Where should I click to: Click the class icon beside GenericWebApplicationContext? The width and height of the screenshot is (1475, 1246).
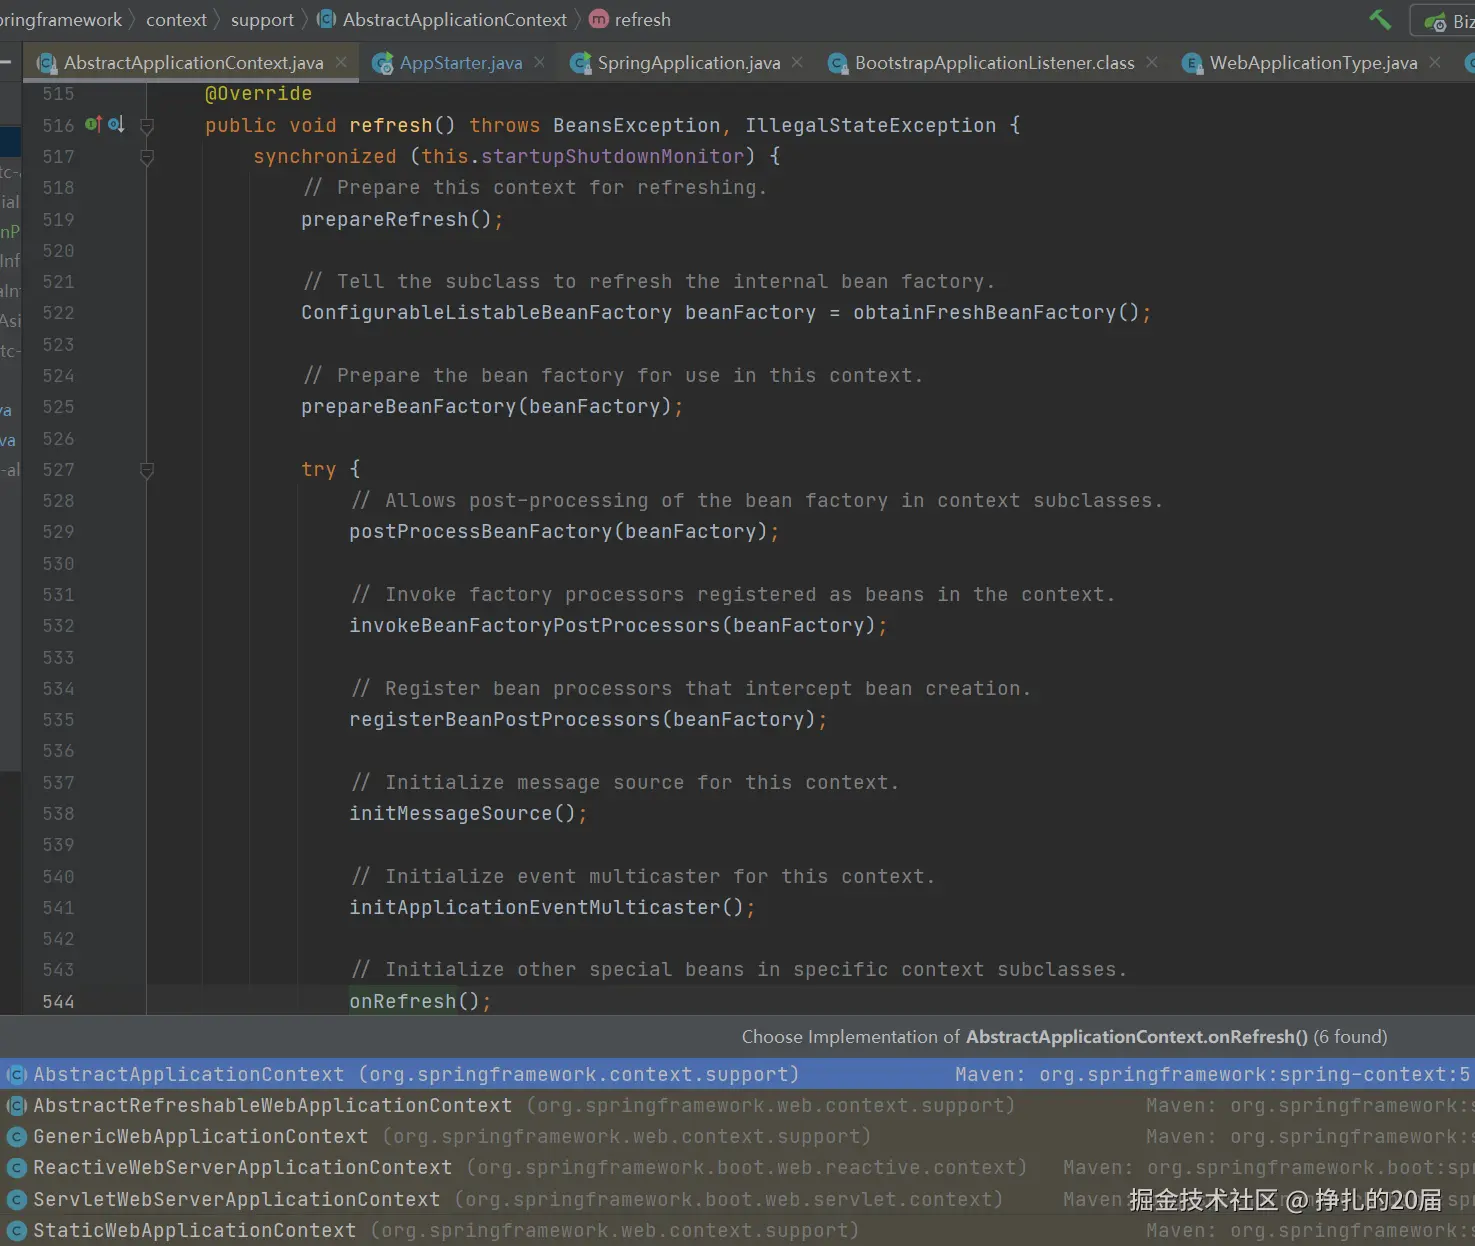pos(16,1137)
